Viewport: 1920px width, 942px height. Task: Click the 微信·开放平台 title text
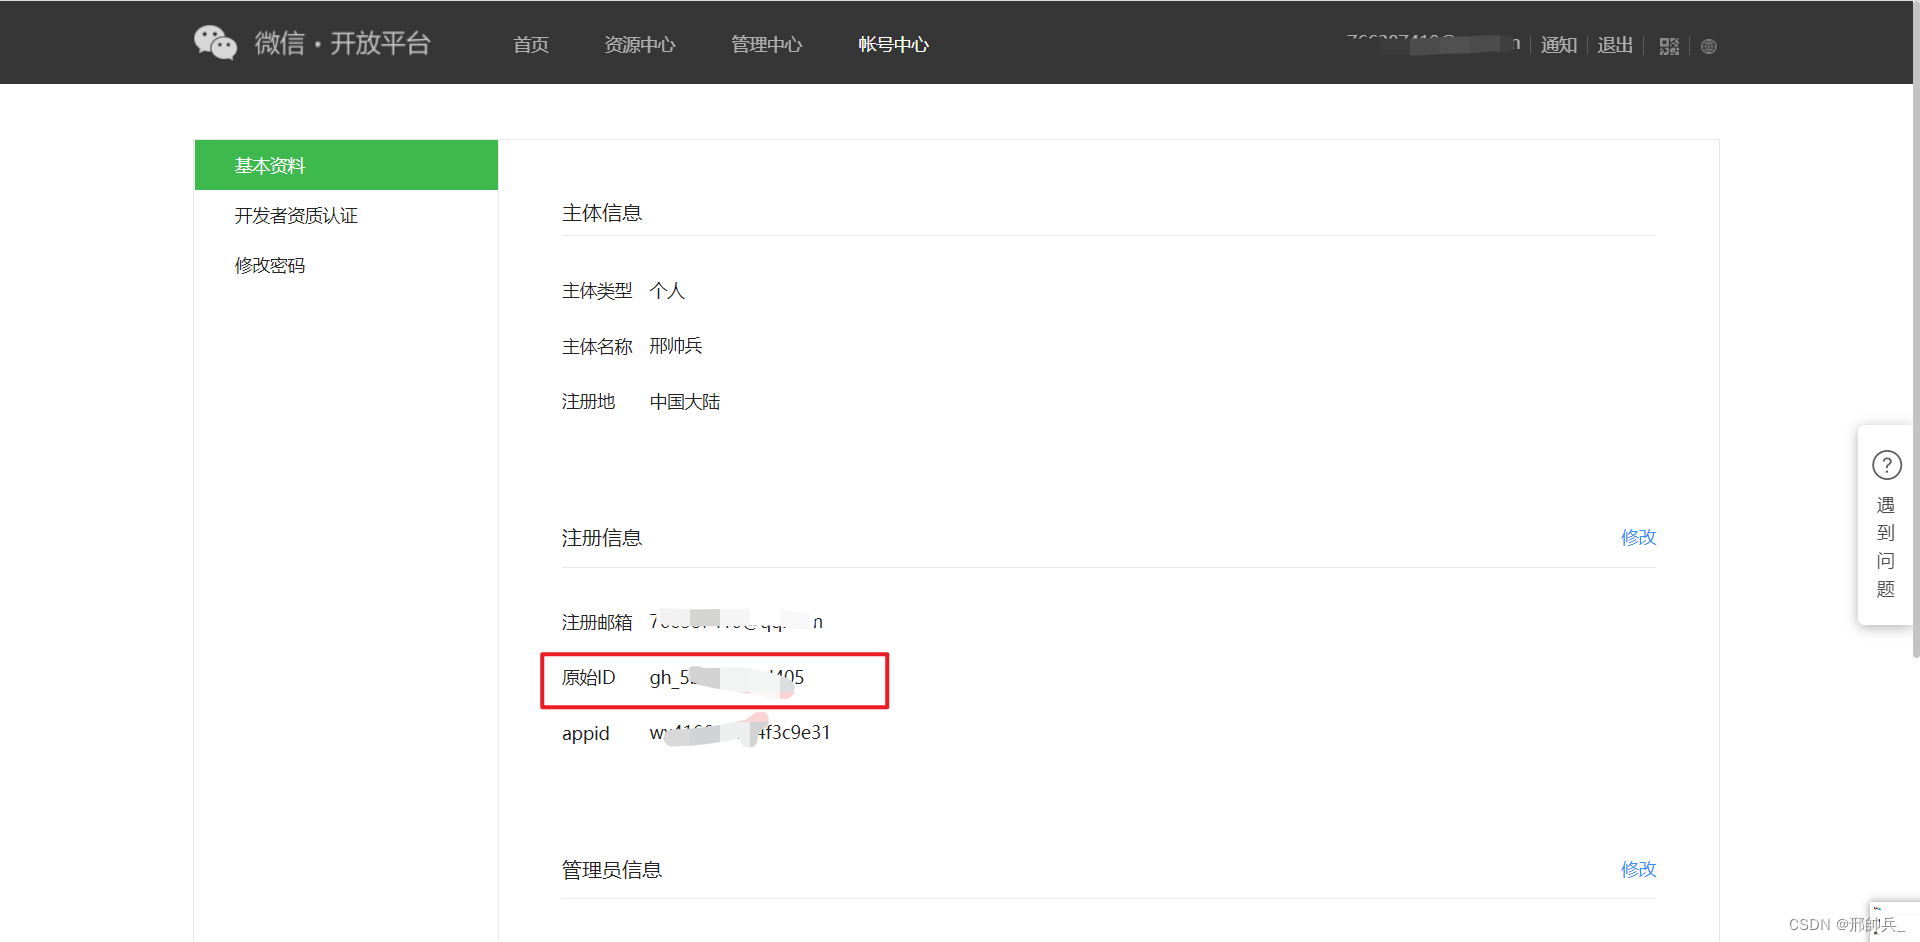click(x=342, y=43)
